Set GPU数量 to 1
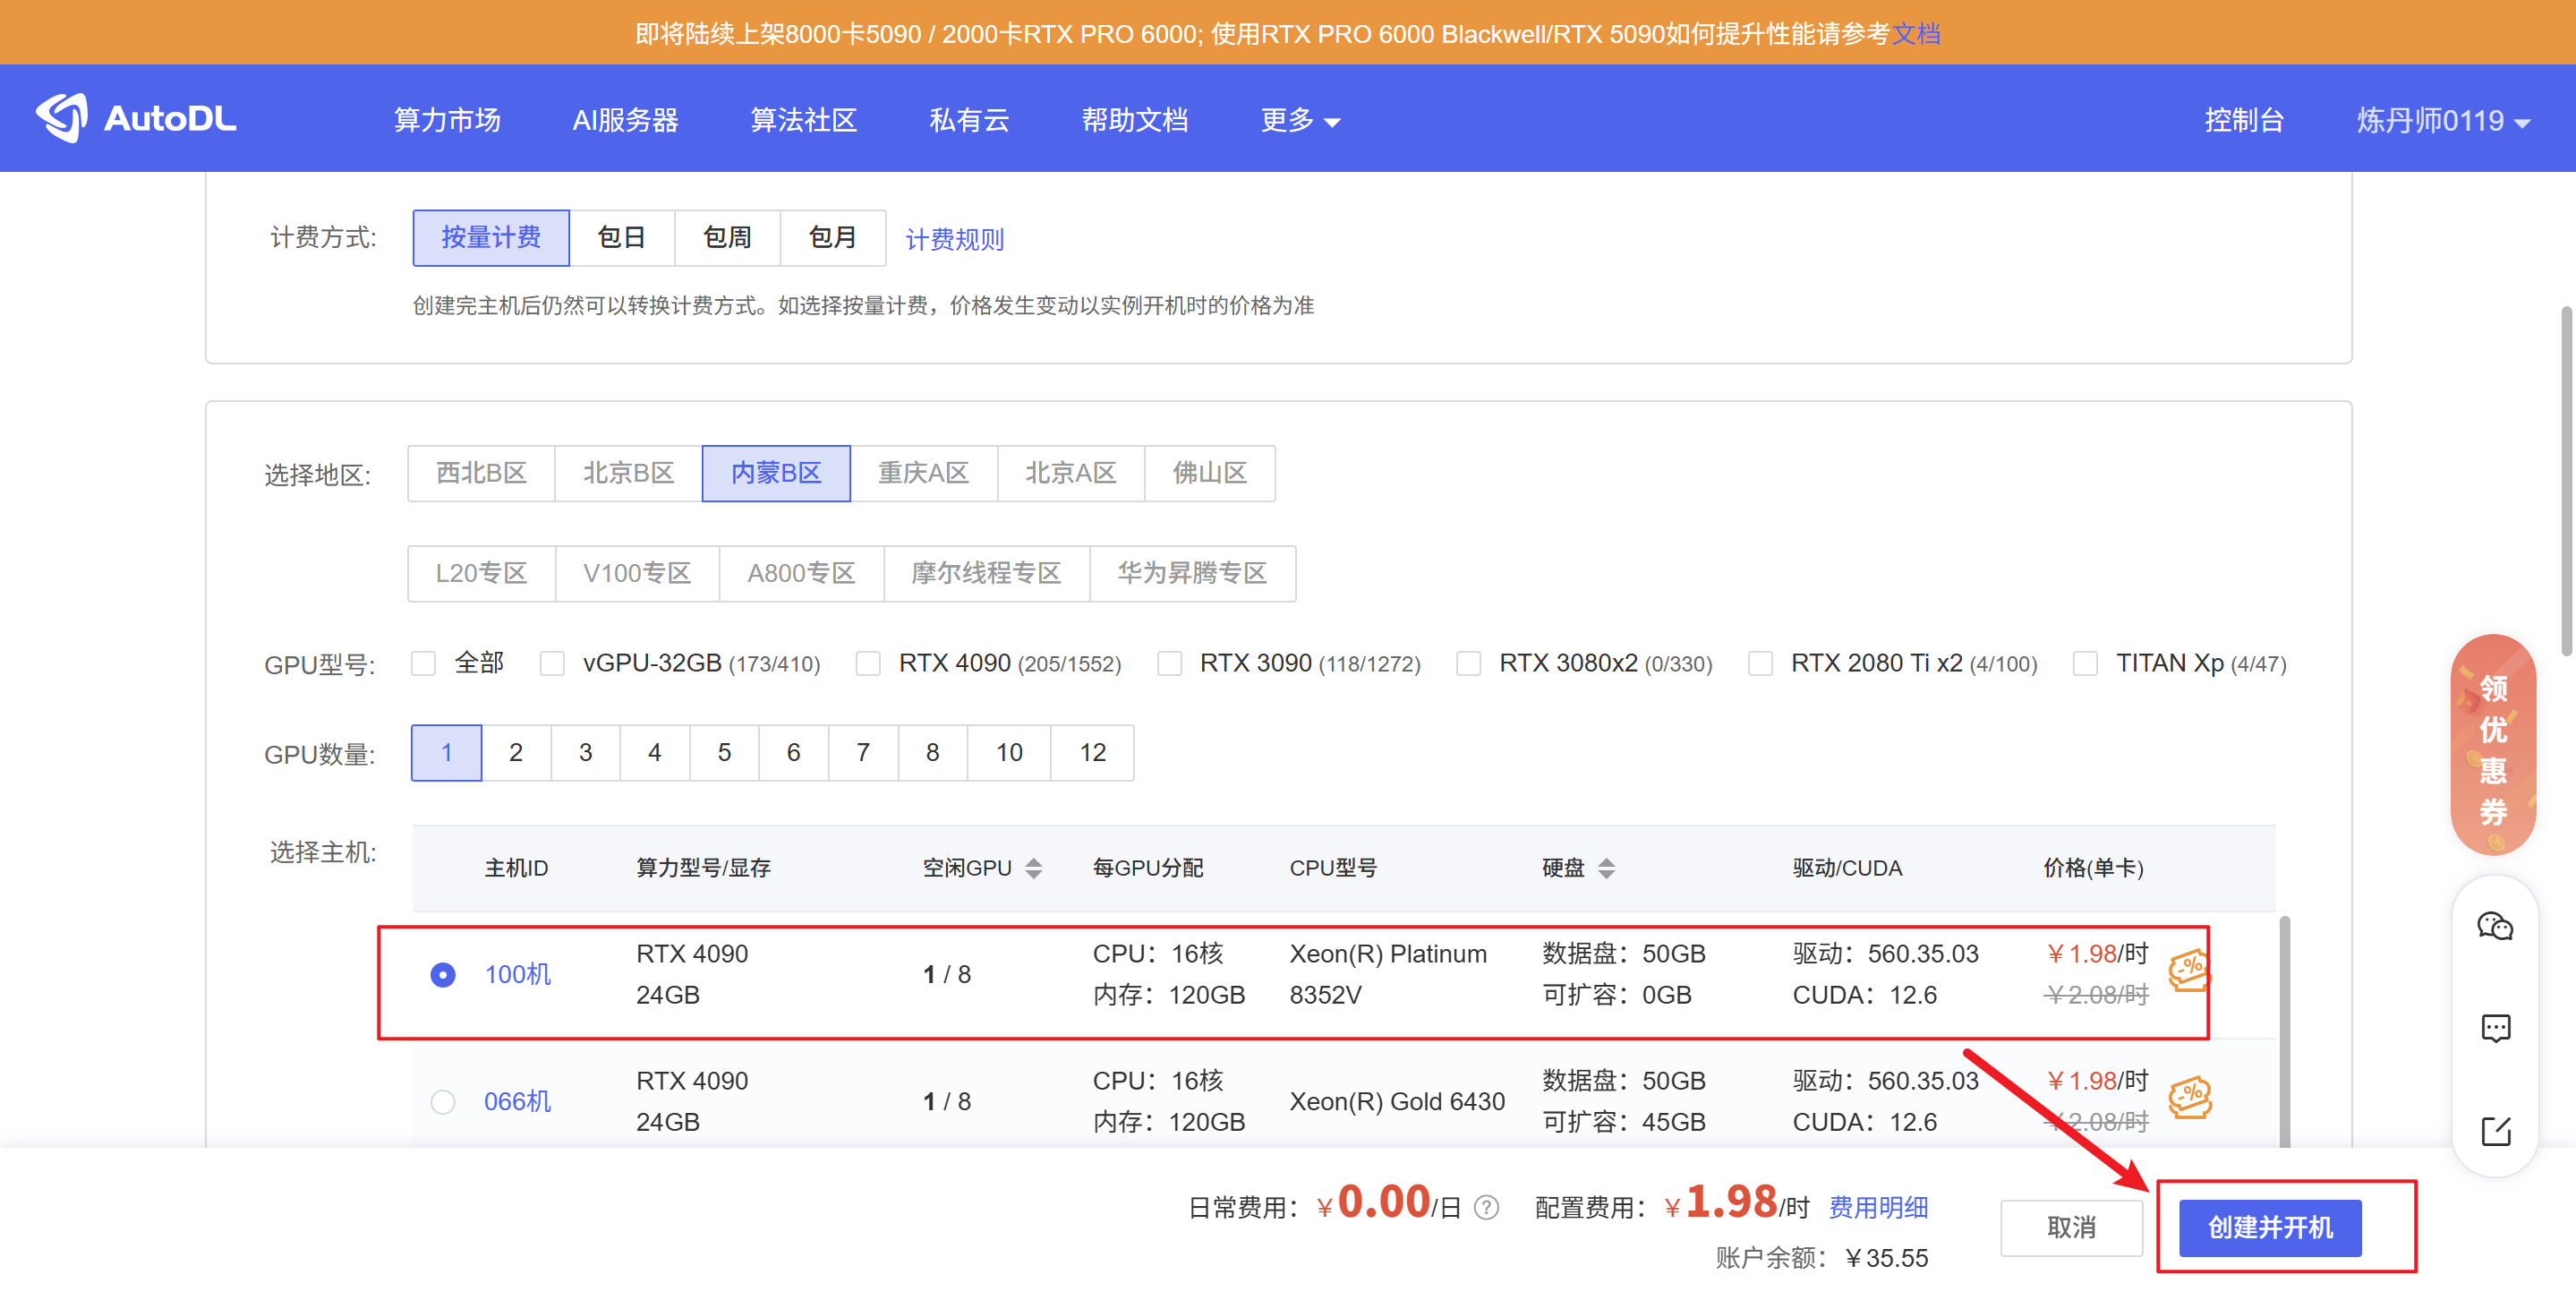Screen dimensions: 2576x1309 click(x=447, y=752)
